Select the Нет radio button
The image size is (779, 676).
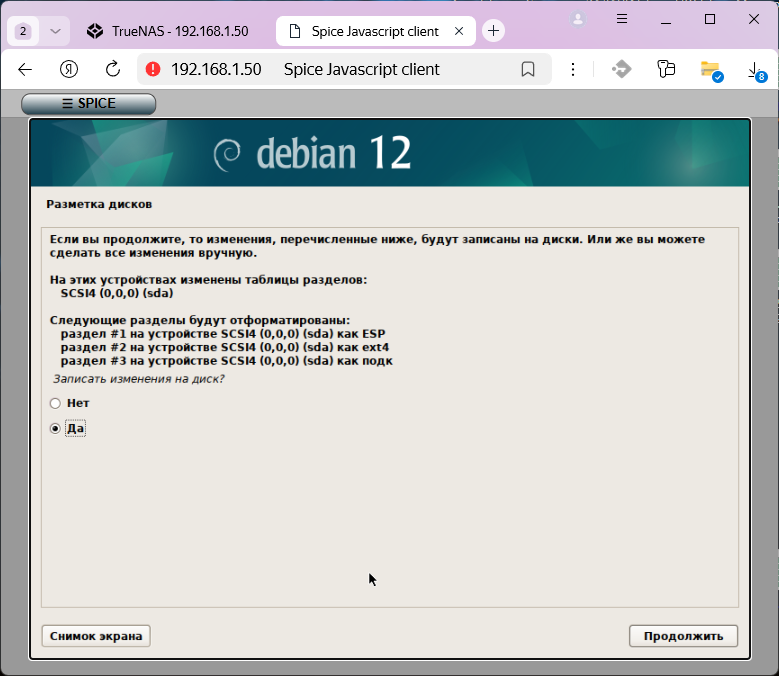pyautogui.click(x=55, y=403)
